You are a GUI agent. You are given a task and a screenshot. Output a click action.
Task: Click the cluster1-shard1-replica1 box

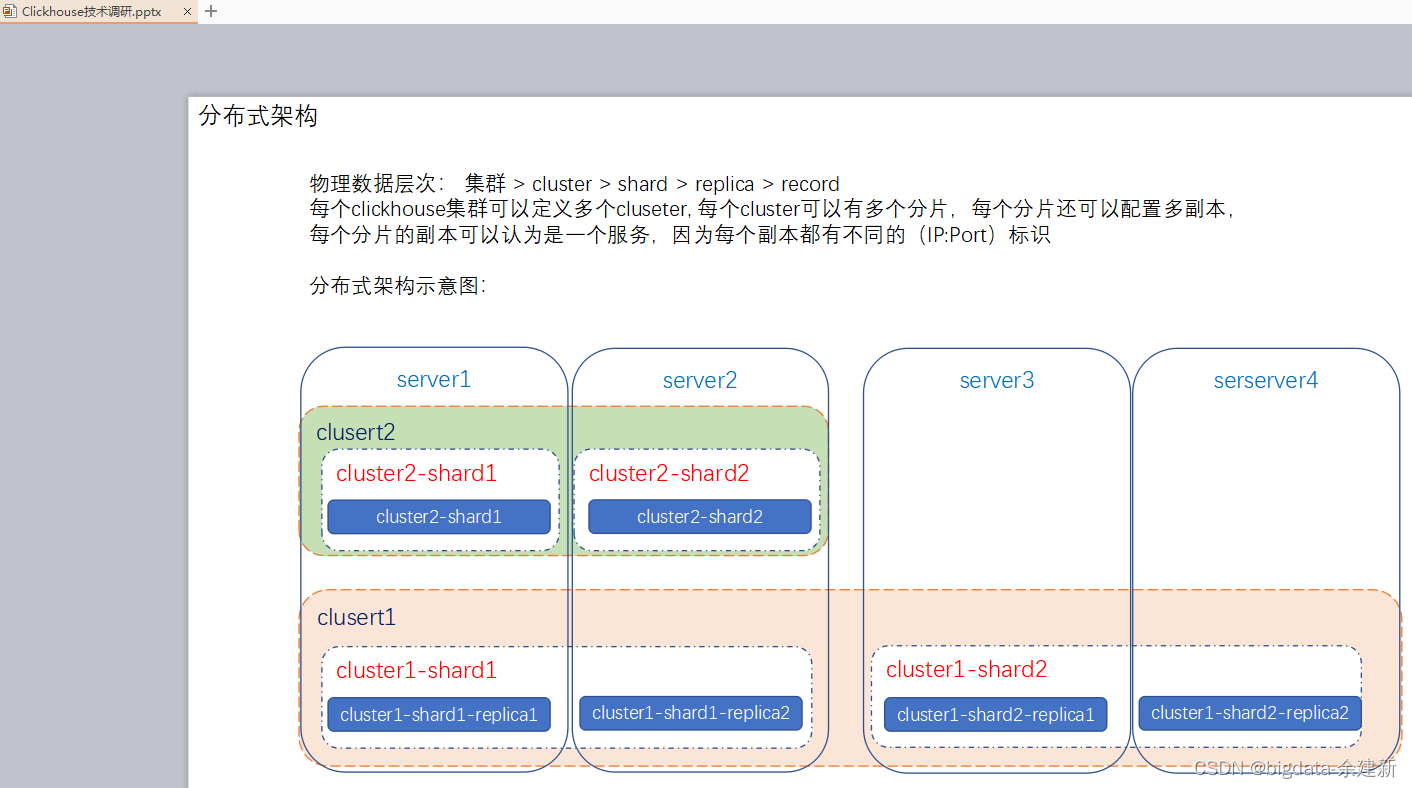439,714
